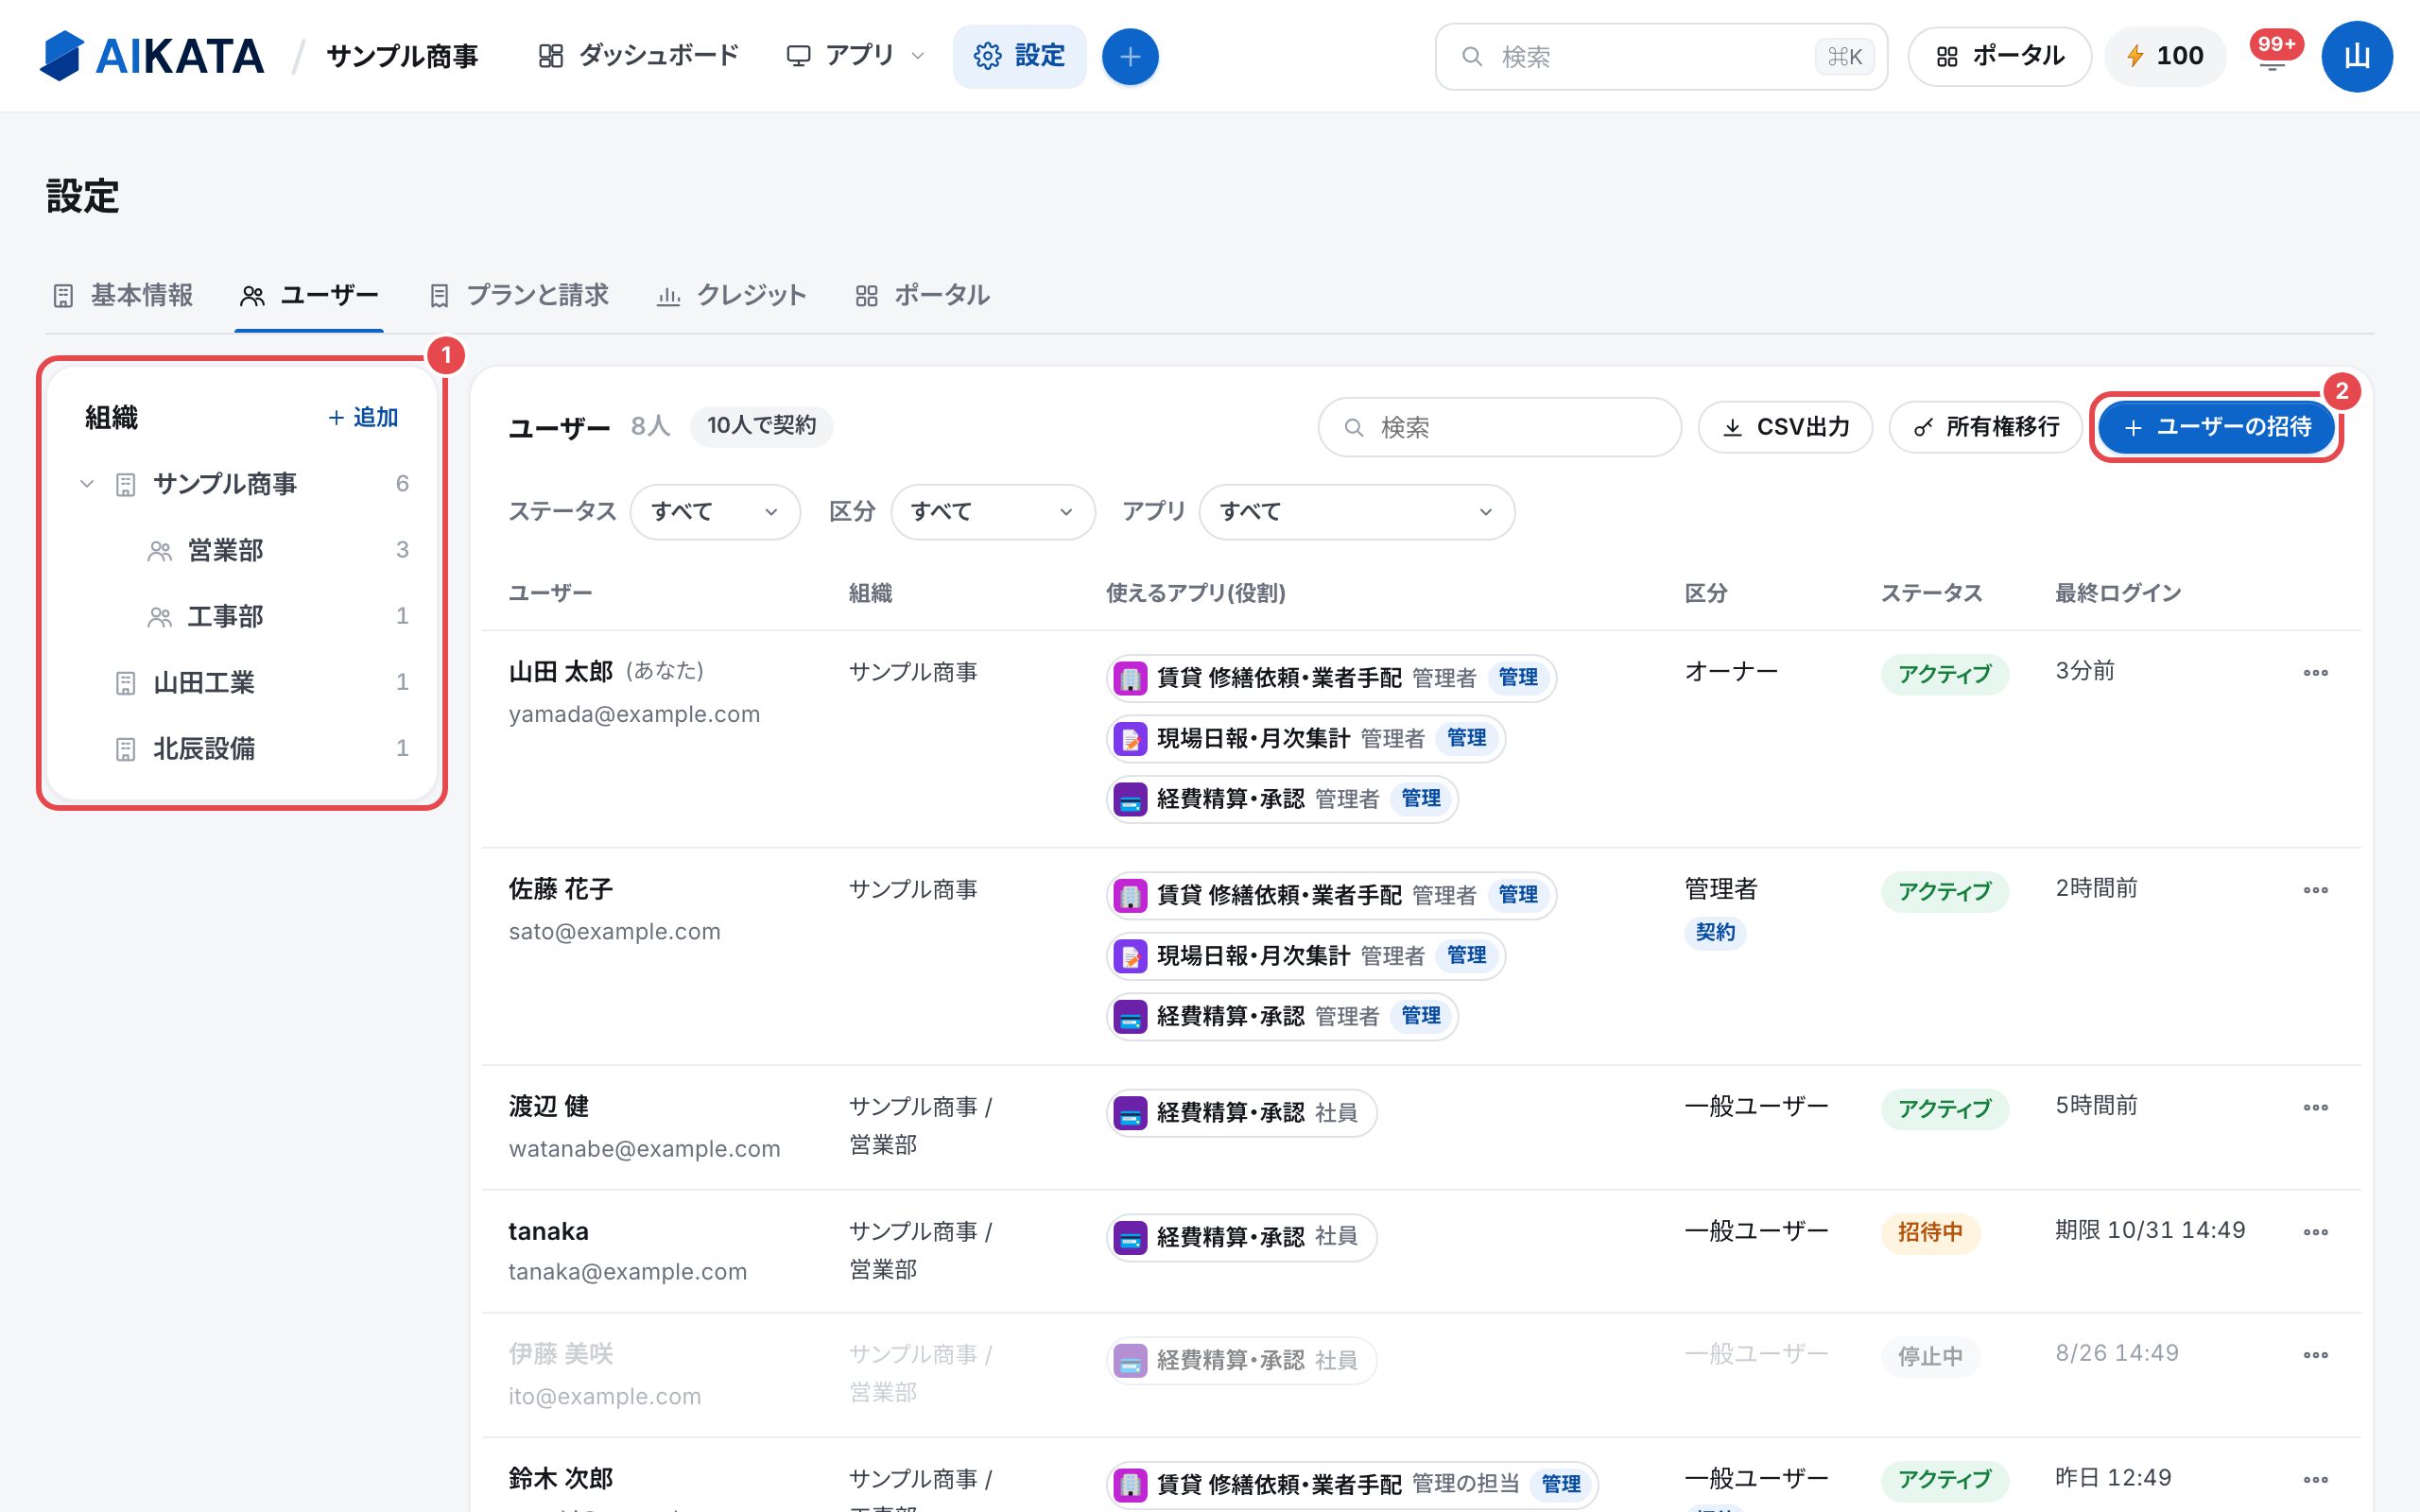Image resolution: width=2420 pixels, height=1512 pixels.
Task: Switch to the クレジット tab
Action: pyautogui.click(x=731, y=295)
